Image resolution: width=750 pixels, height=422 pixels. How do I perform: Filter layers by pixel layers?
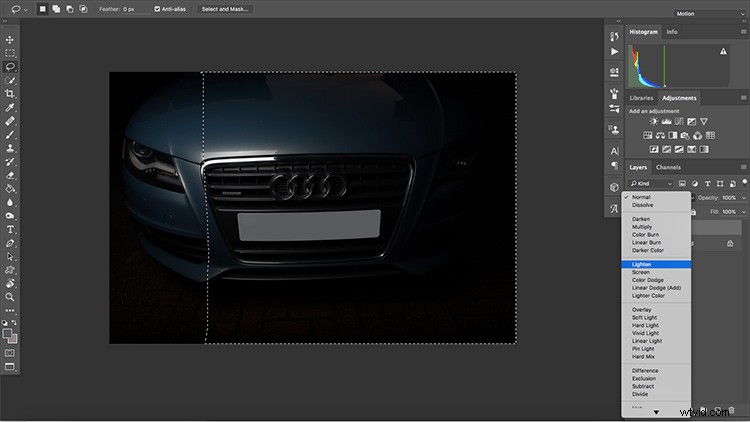click(x=682, y=184)
